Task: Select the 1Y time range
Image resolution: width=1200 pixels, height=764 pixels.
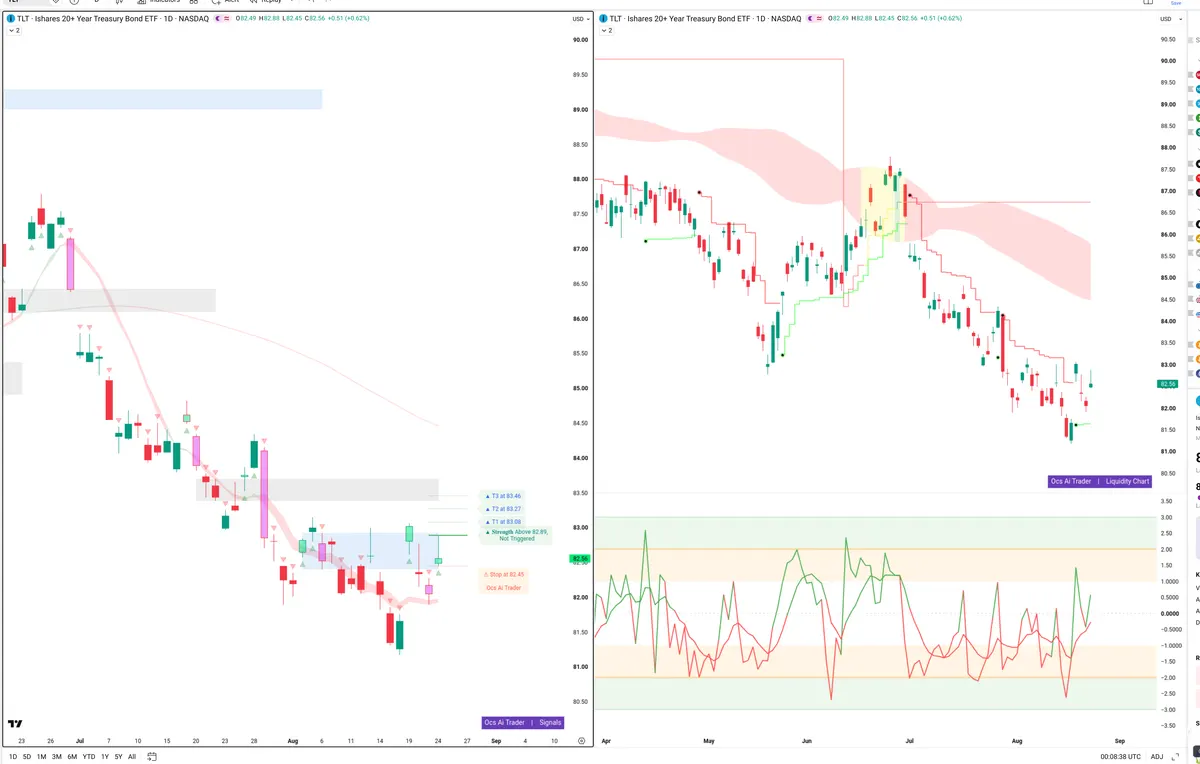Action: click(x=105, y=757)
